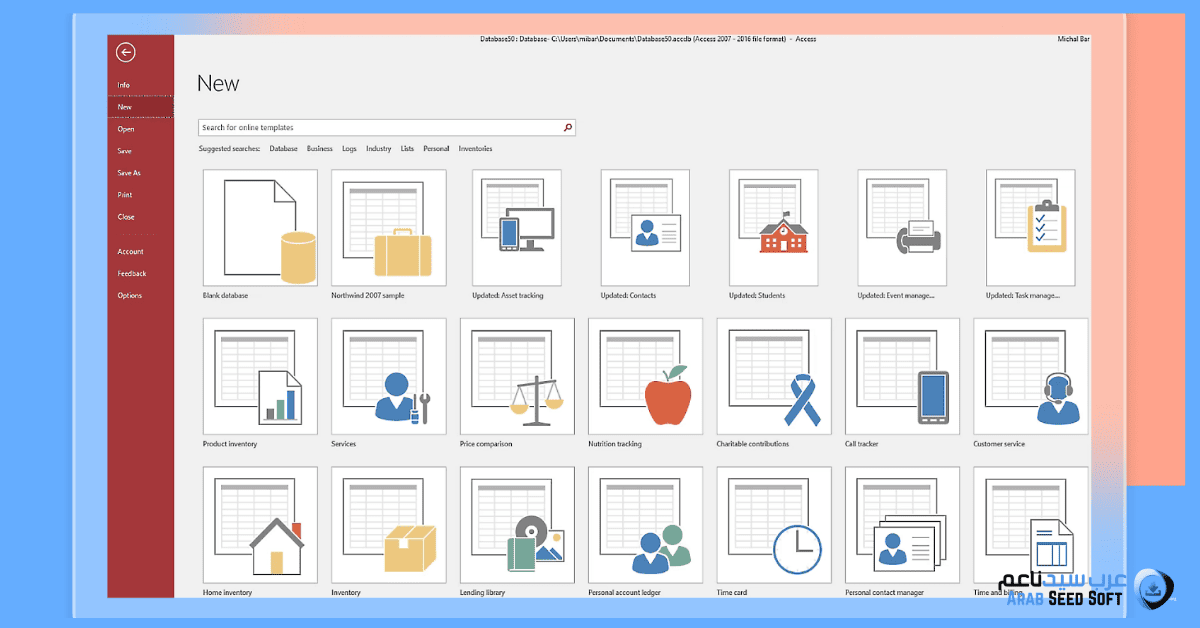Click the Business suggested search link
This screenshot has width=1200, height=628.
coord(320,149)
